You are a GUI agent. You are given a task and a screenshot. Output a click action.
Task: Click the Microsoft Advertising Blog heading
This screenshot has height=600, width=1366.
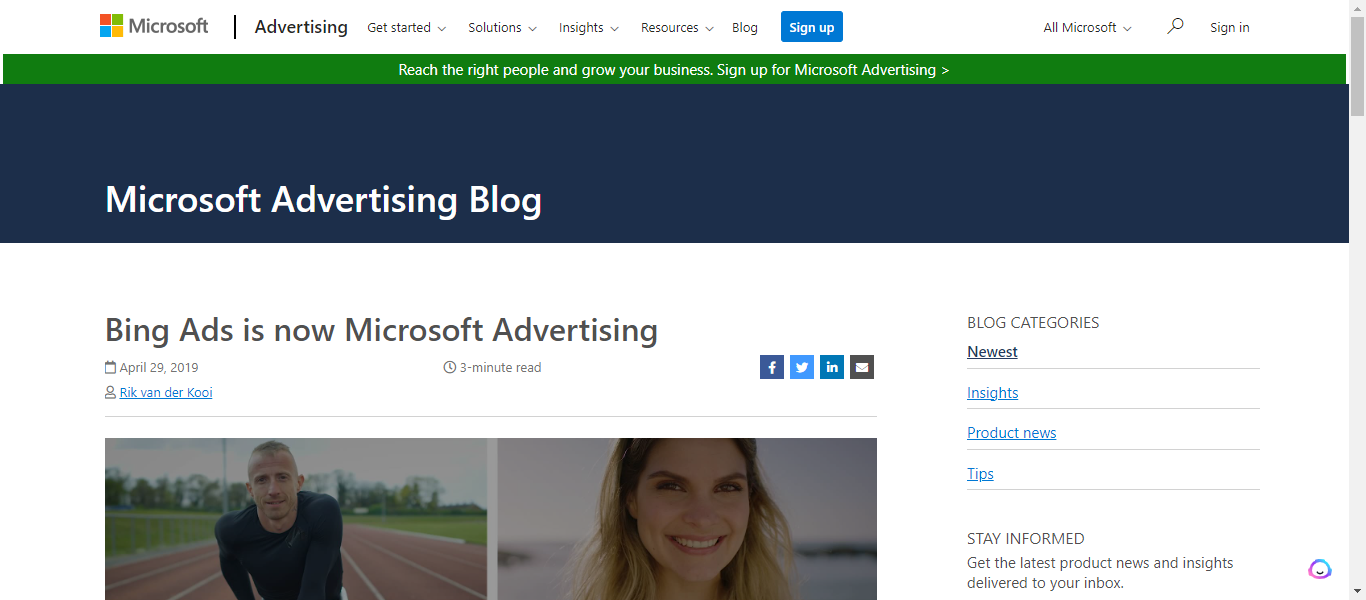tap(323, 200)
